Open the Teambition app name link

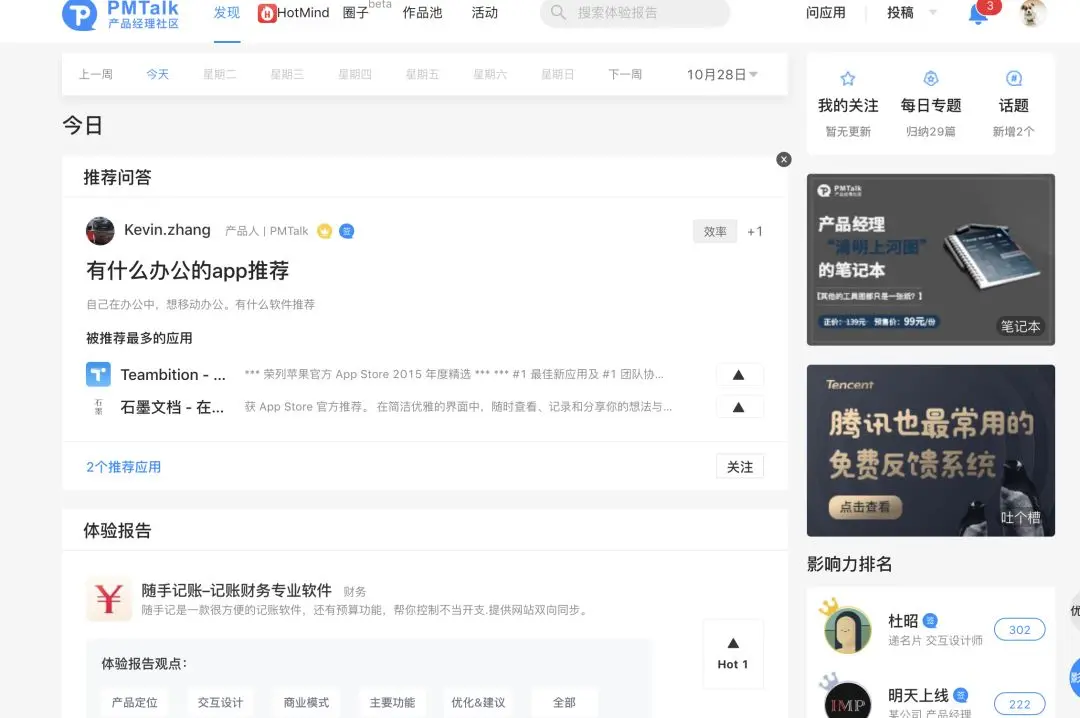coord(173,375)
